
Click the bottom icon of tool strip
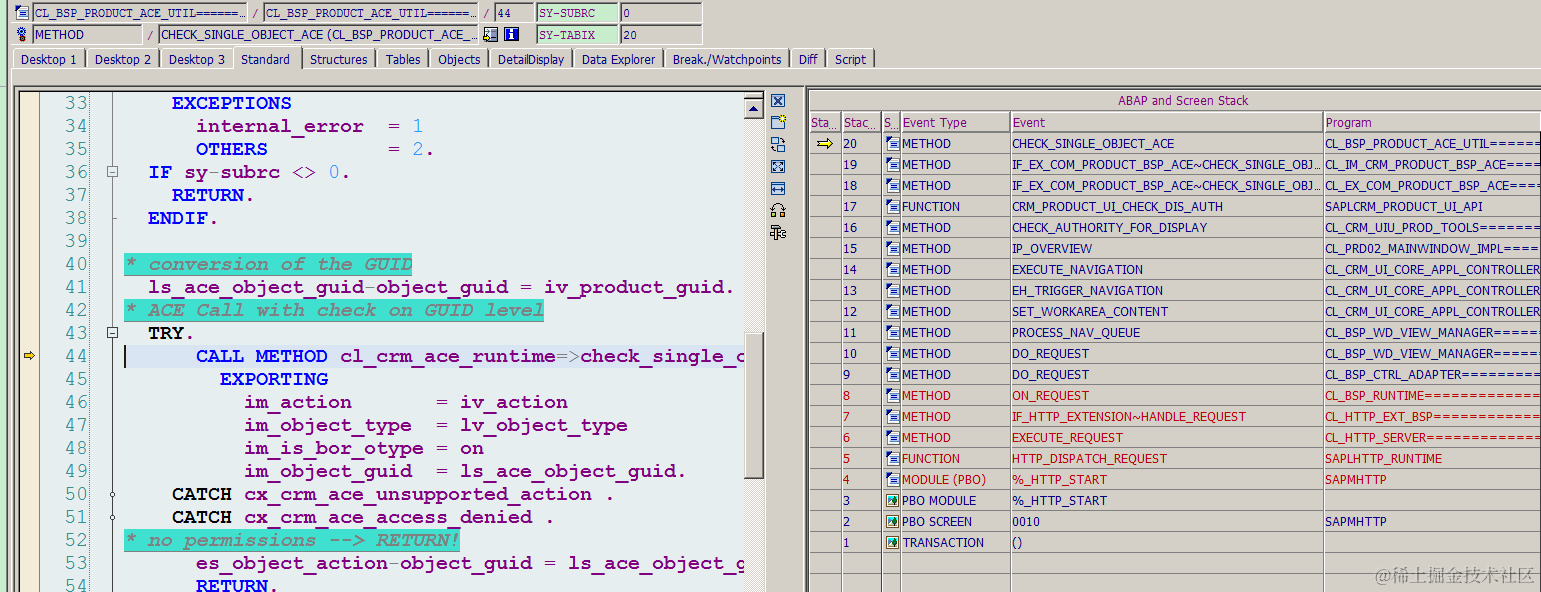point(778,232)
